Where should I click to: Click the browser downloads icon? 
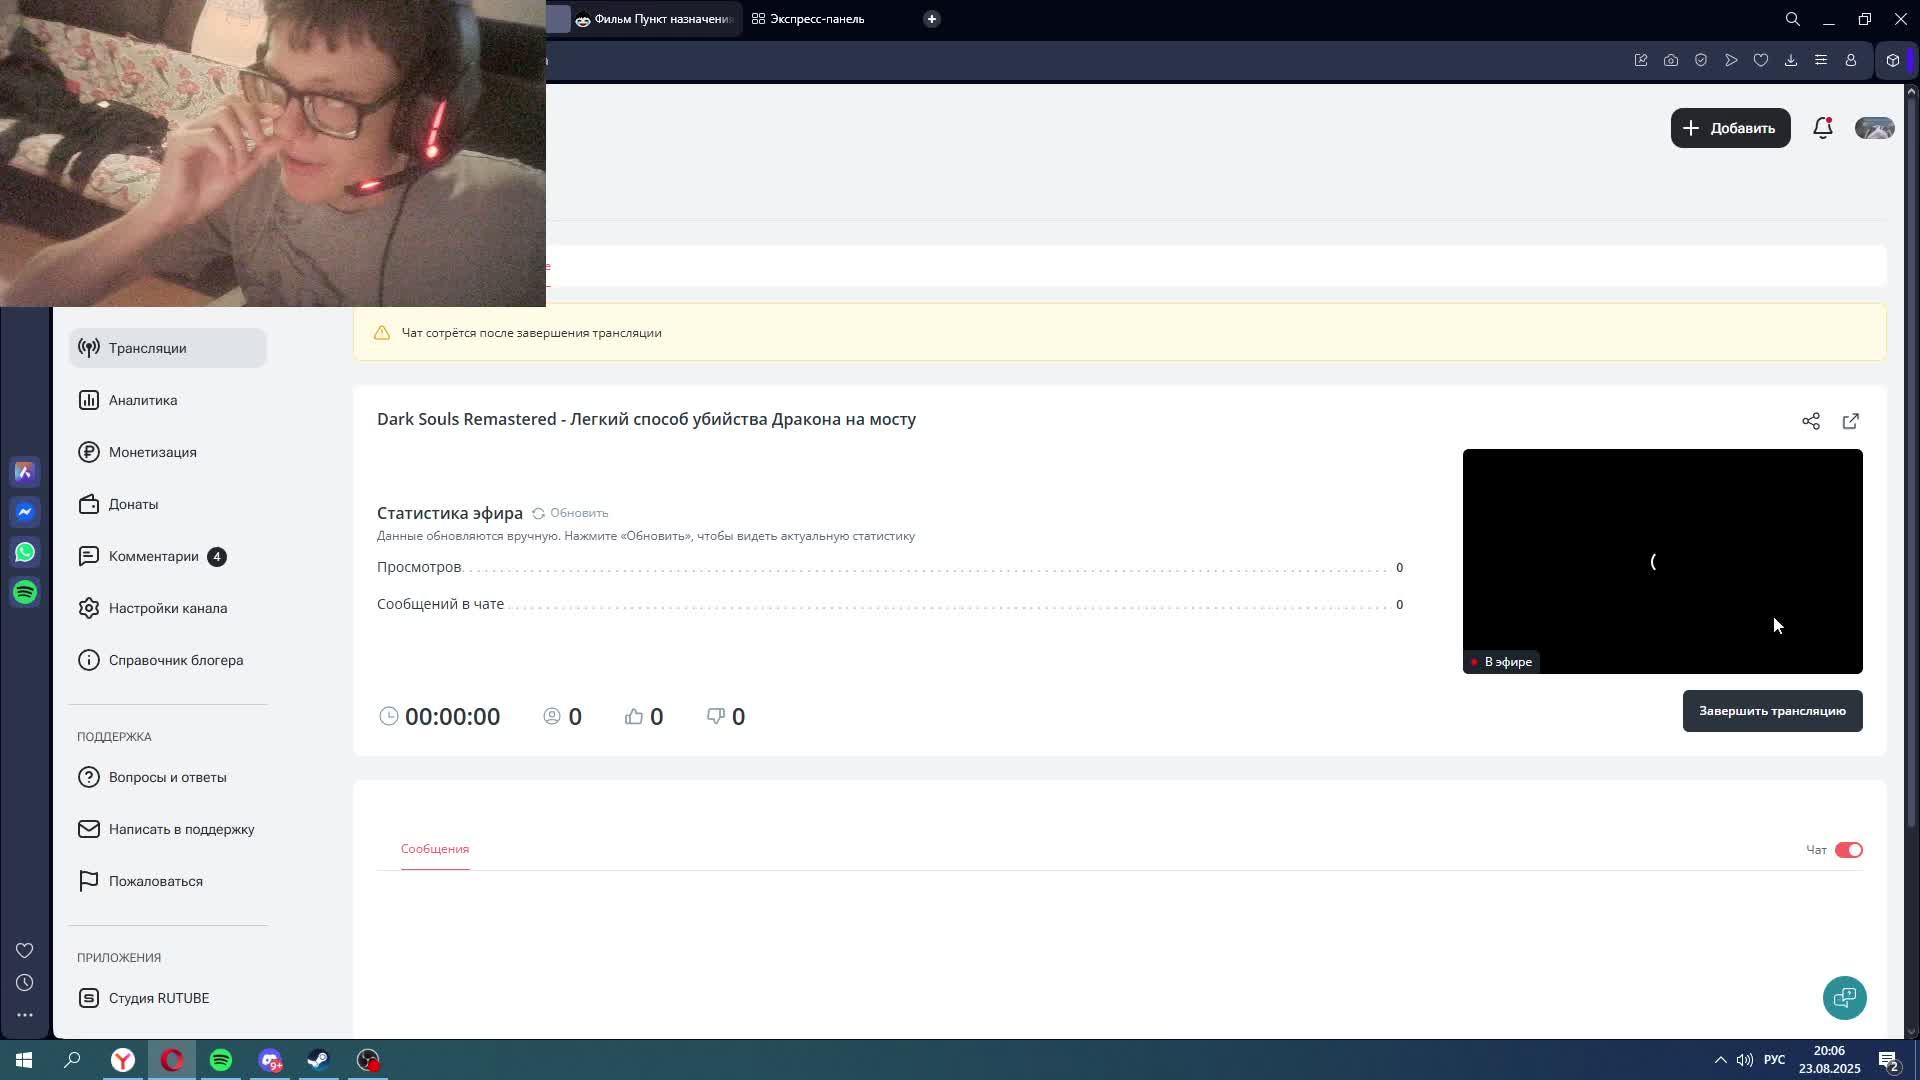[x=1790, y=60]
